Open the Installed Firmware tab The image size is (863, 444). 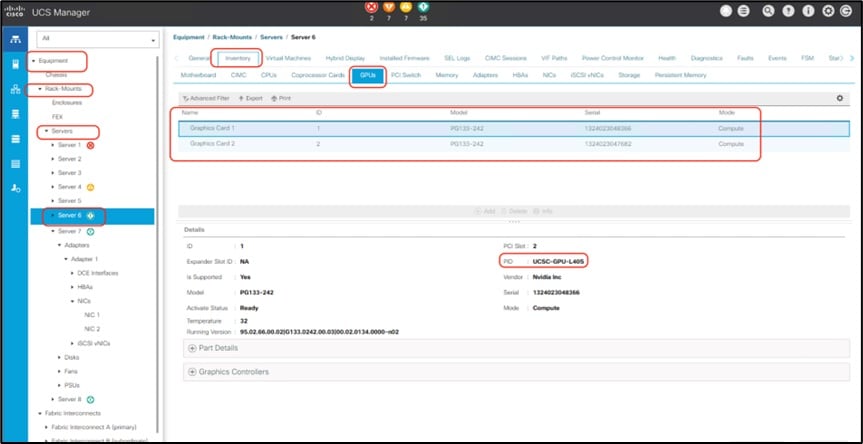point(405,58)
